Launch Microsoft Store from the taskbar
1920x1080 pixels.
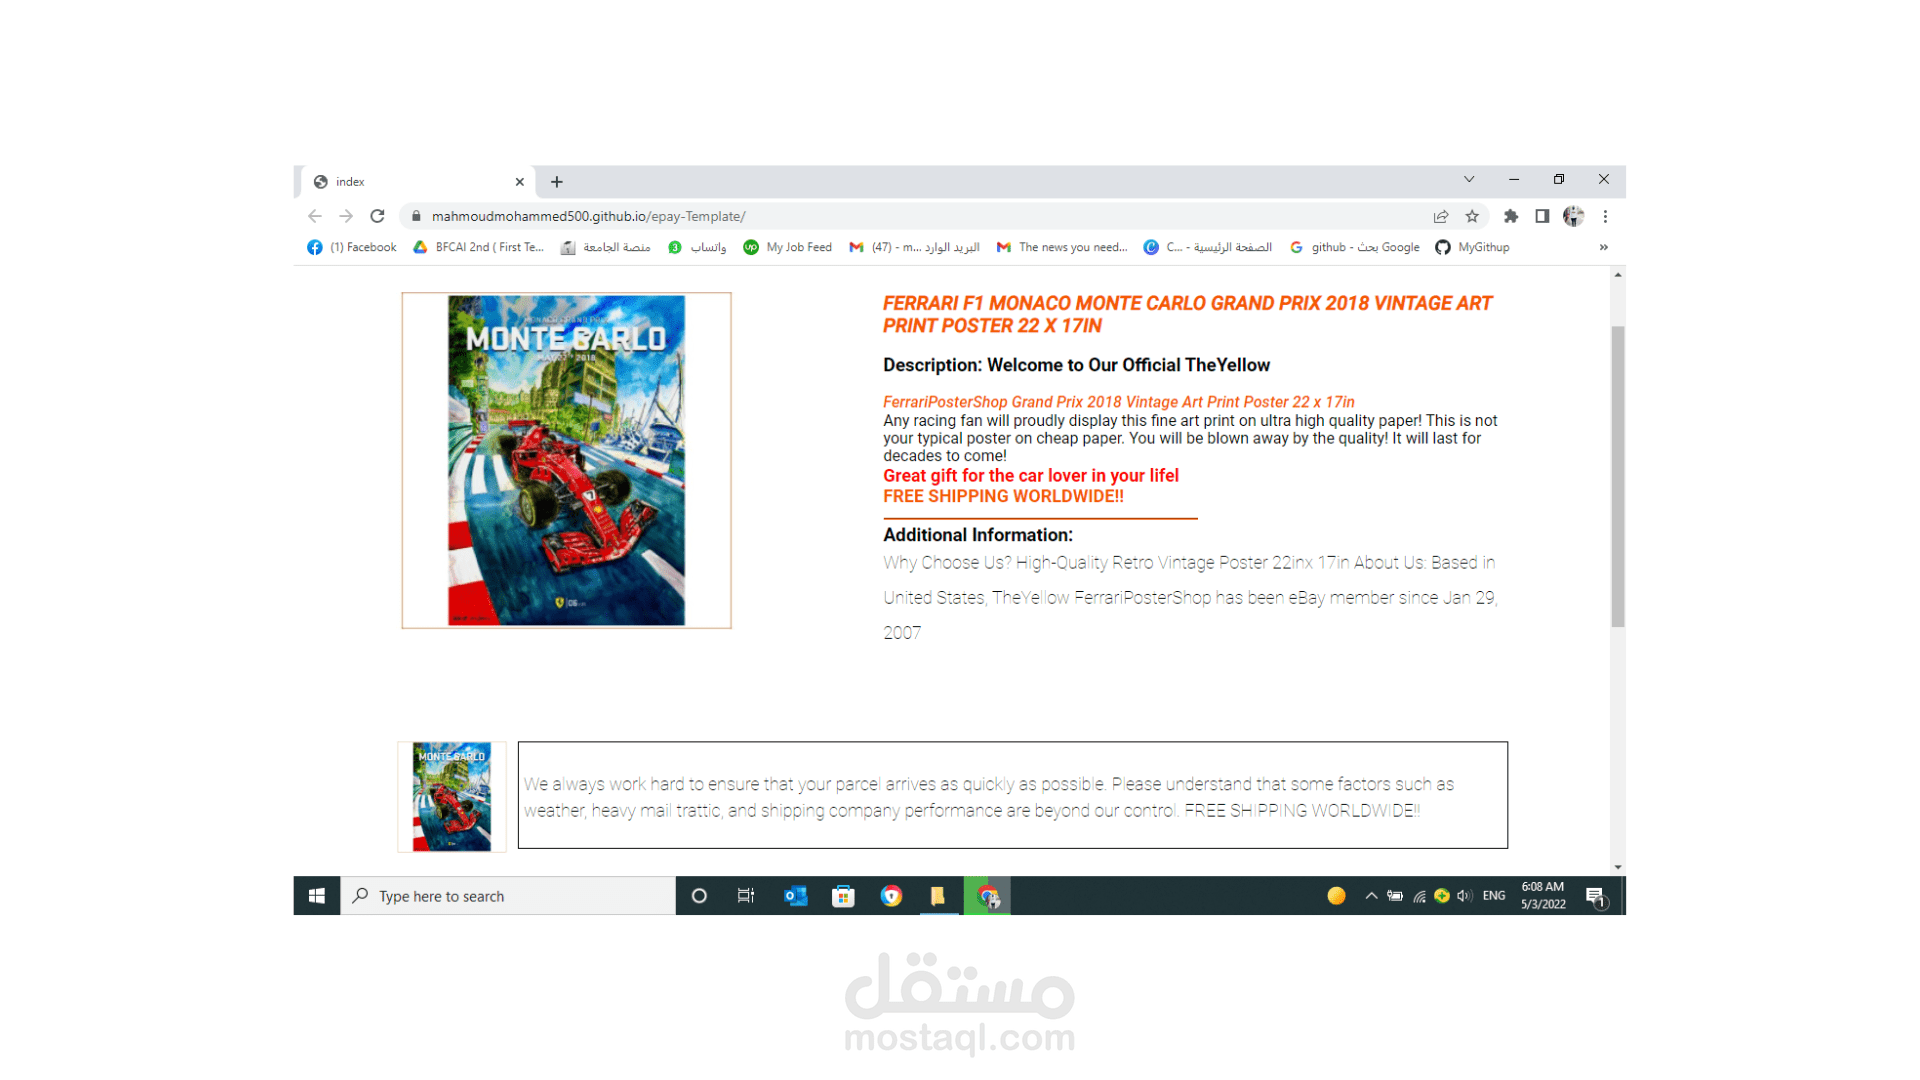(843, 896)
